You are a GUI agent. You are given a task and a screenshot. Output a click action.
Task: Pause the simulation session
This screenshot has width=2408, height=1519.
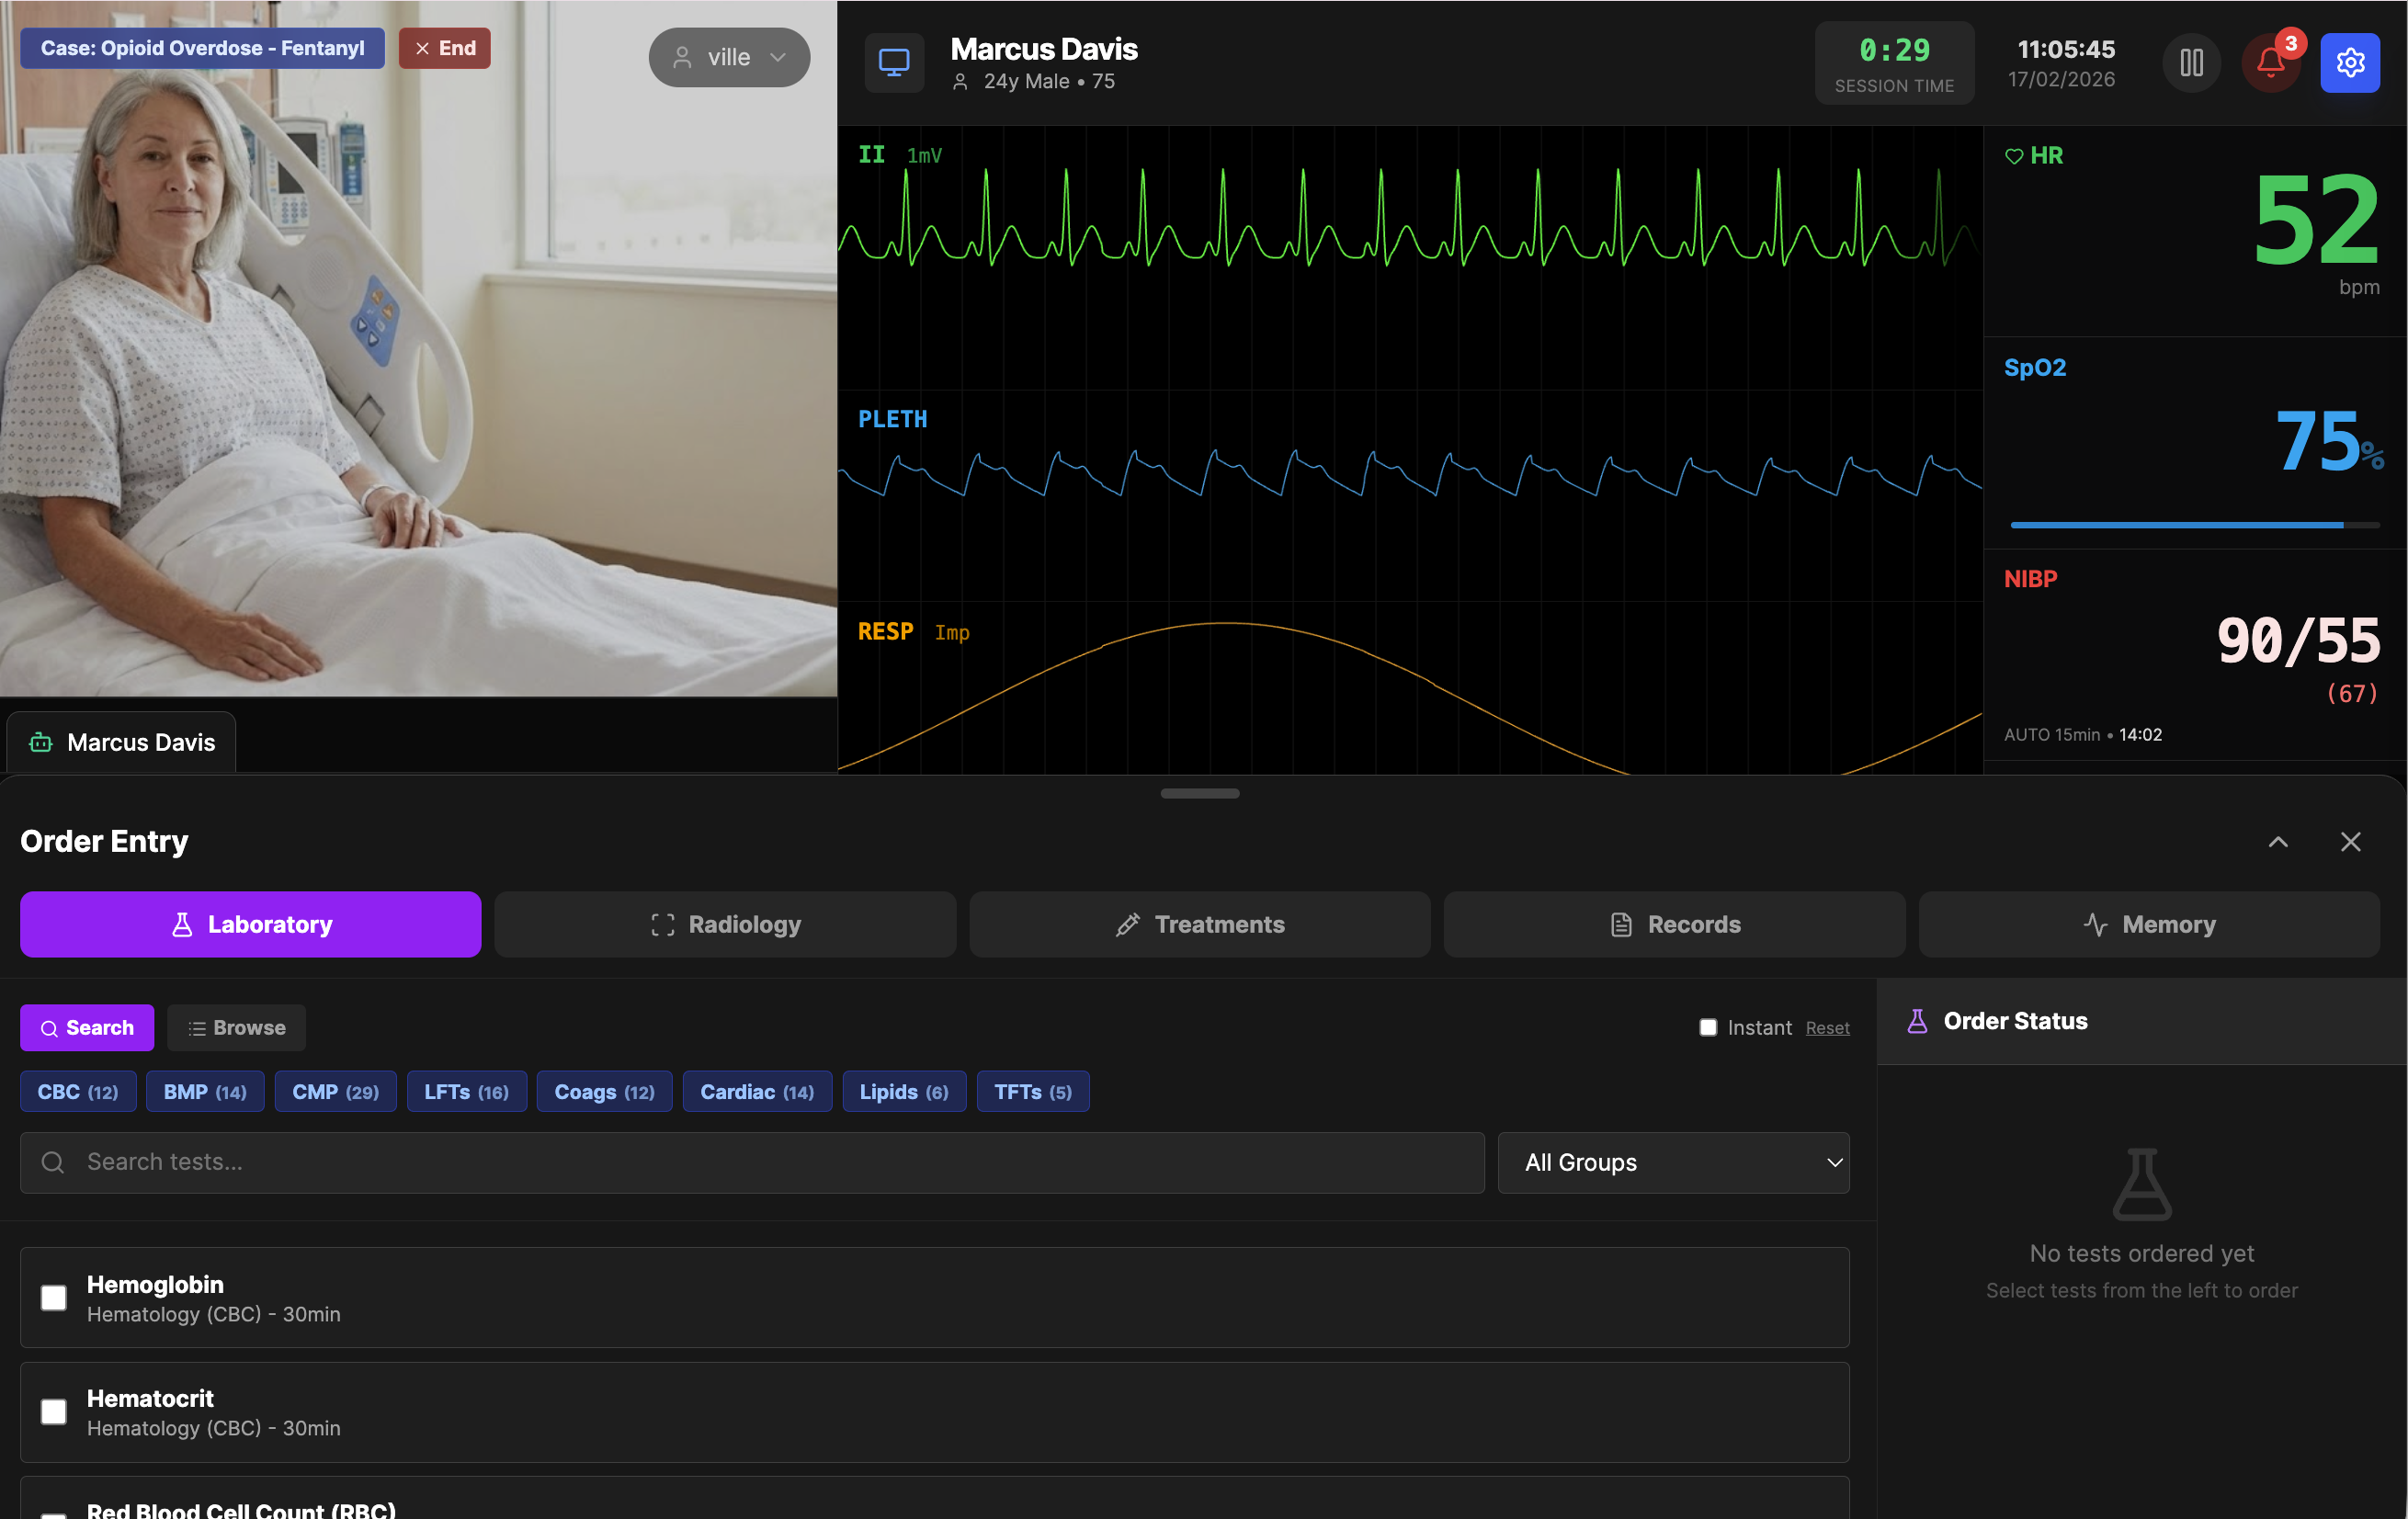pos(2191,62)
